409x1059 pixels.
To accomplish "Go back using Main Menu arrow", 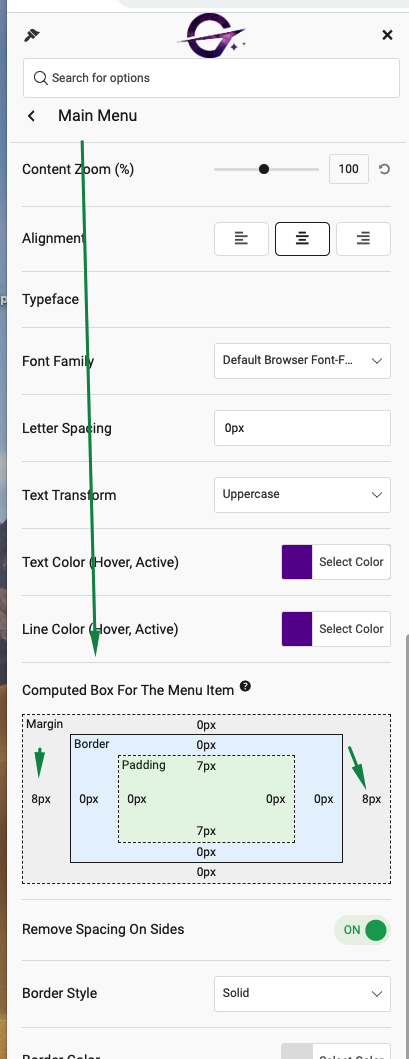I will [x=31, y=116].
